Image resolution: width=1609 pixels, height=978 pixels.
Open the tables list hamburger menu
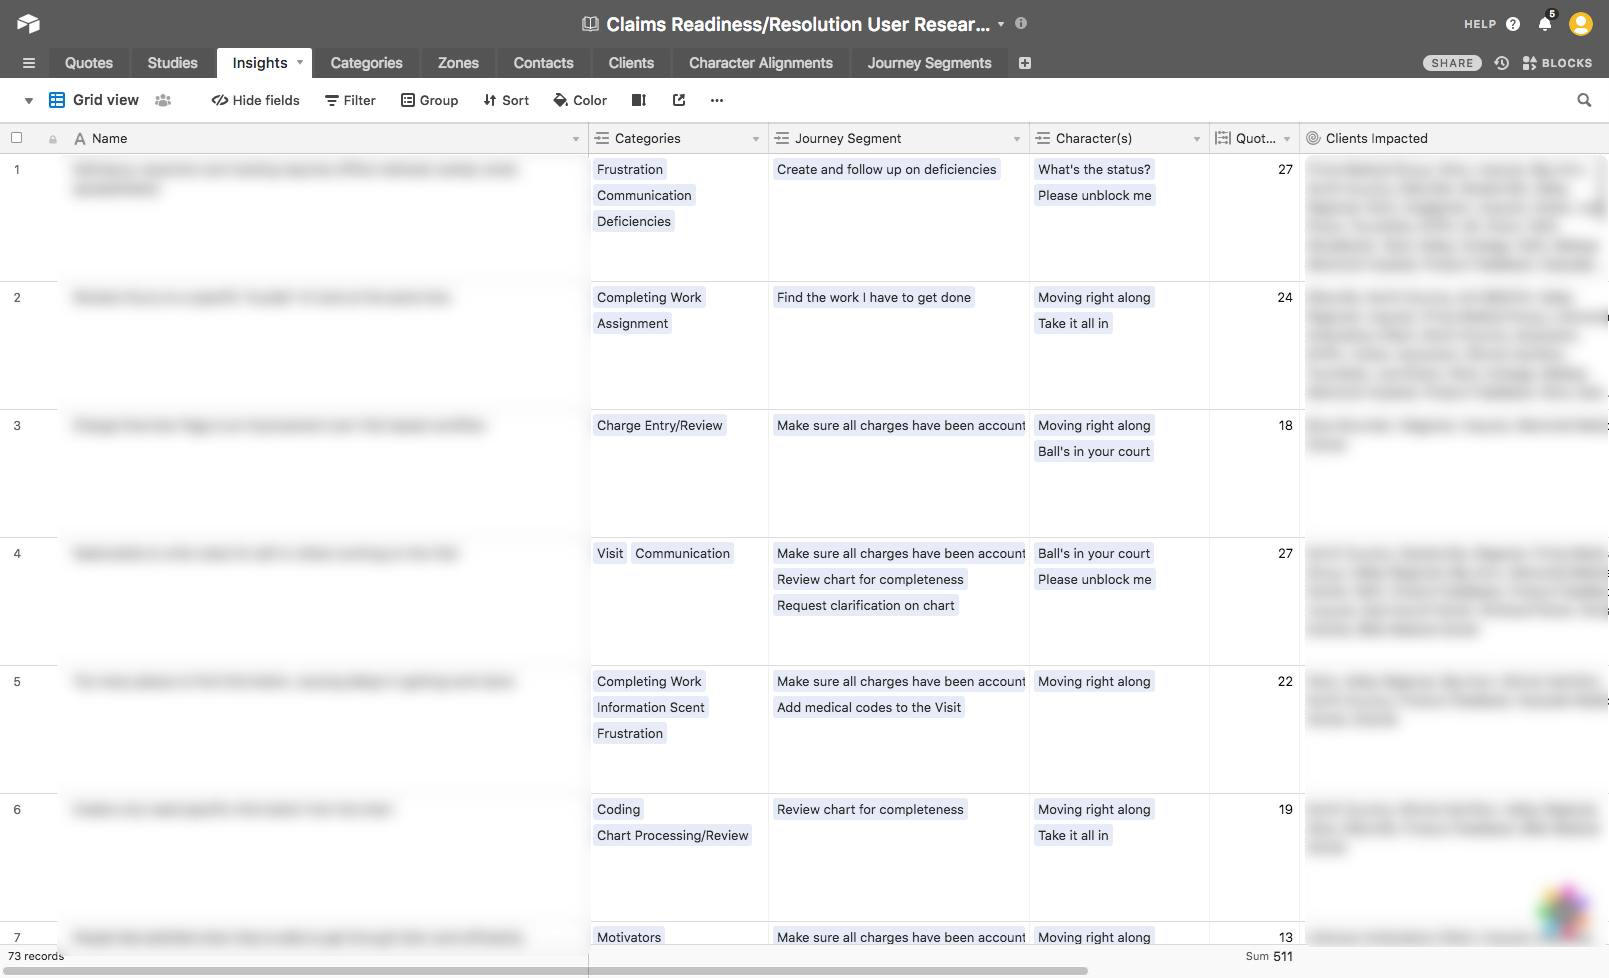click(x=29, y=63)
